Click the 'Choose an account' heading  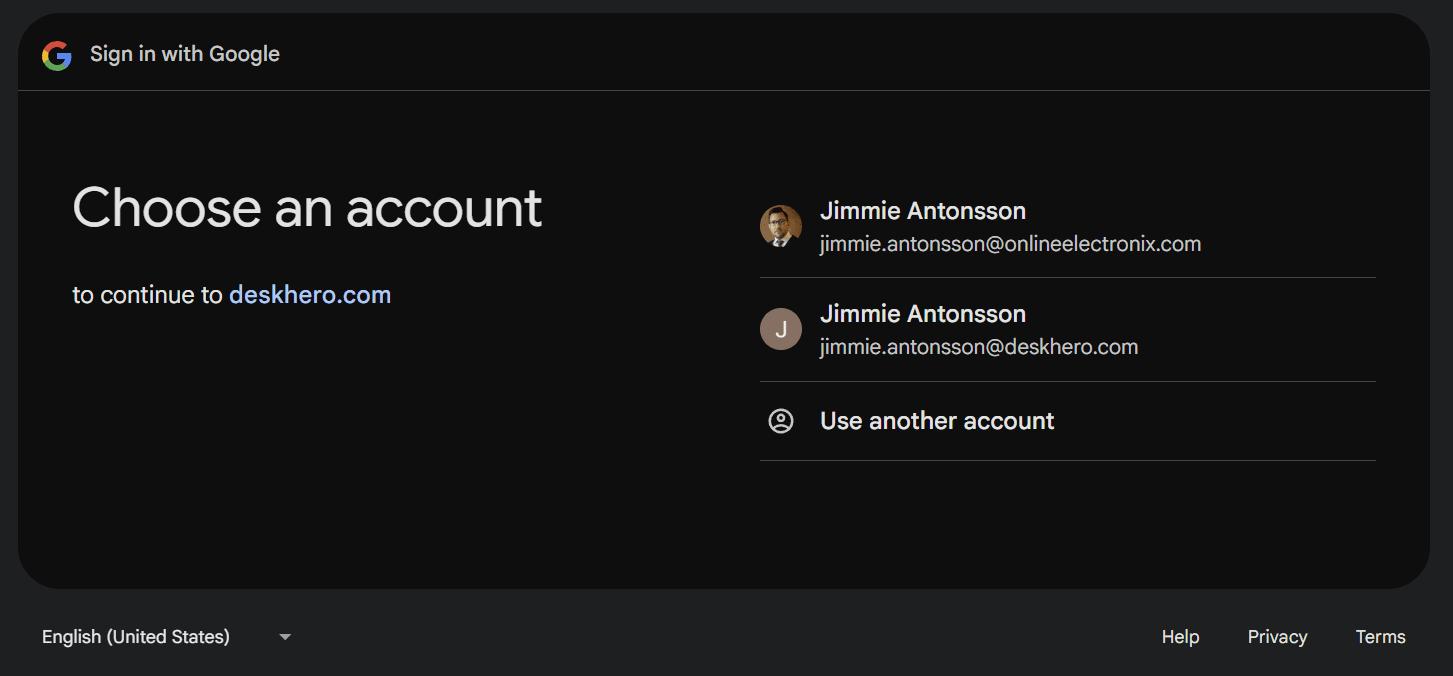307,208
